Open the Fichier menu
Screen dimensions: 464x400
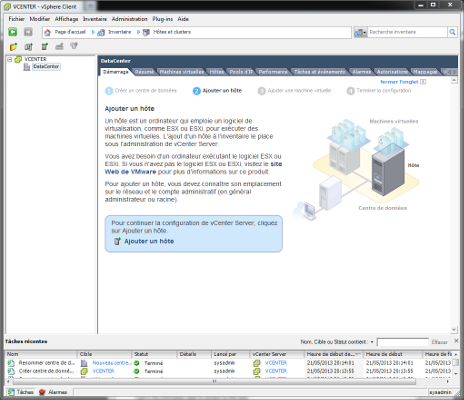click(17, 19)
